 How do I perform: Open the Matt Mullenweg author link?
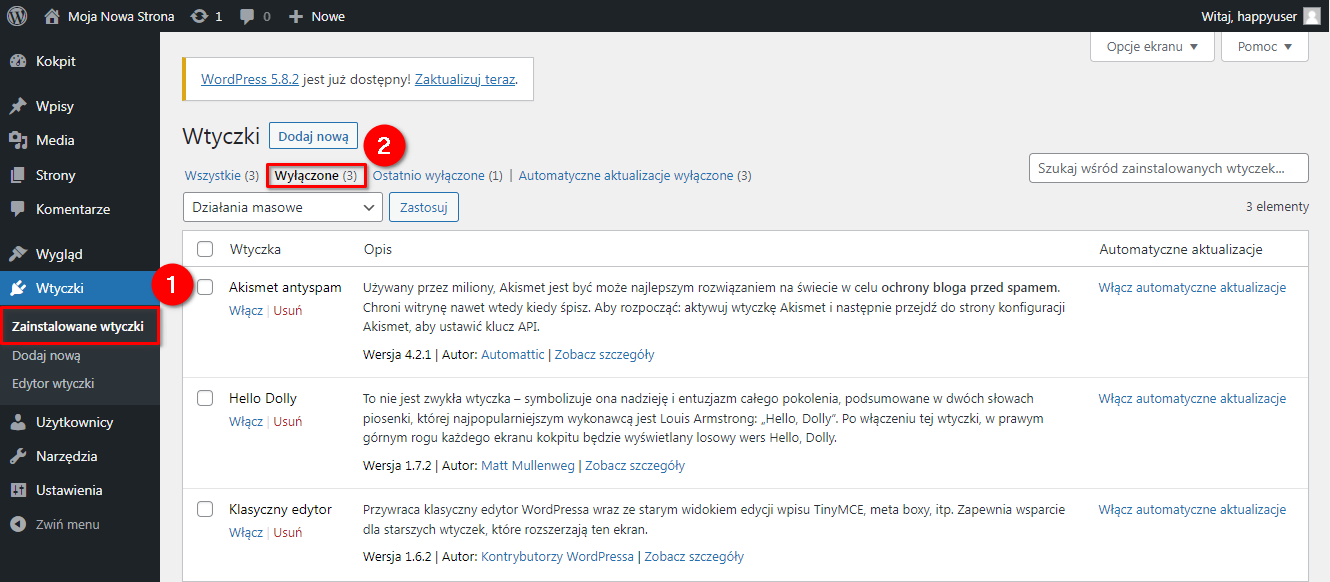[x=528, y=465]
